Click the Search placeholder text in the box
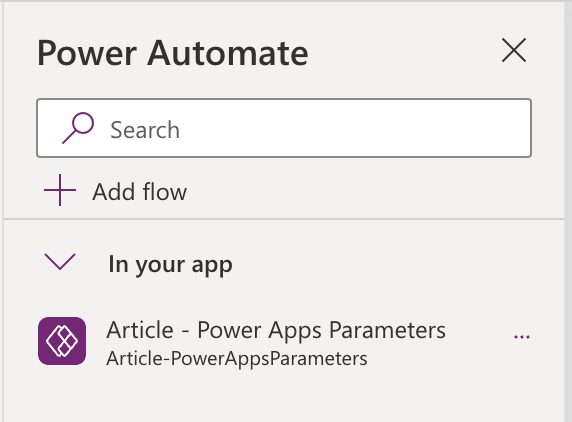Screen dimensions: 572x422 click(145, 129)
